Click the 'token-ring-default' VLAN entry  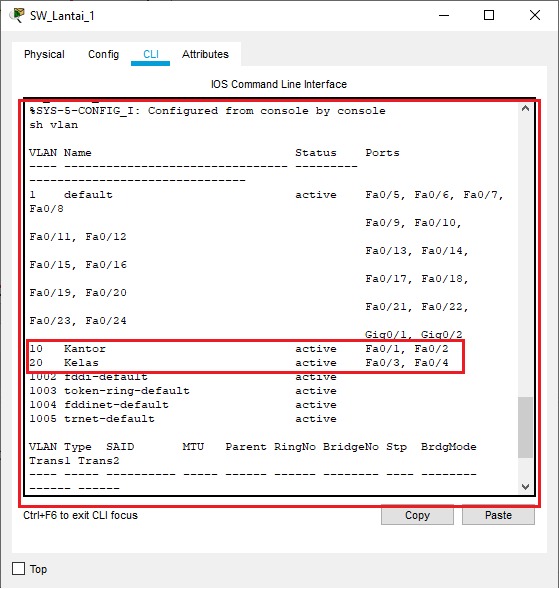click(x=127, y=391)
